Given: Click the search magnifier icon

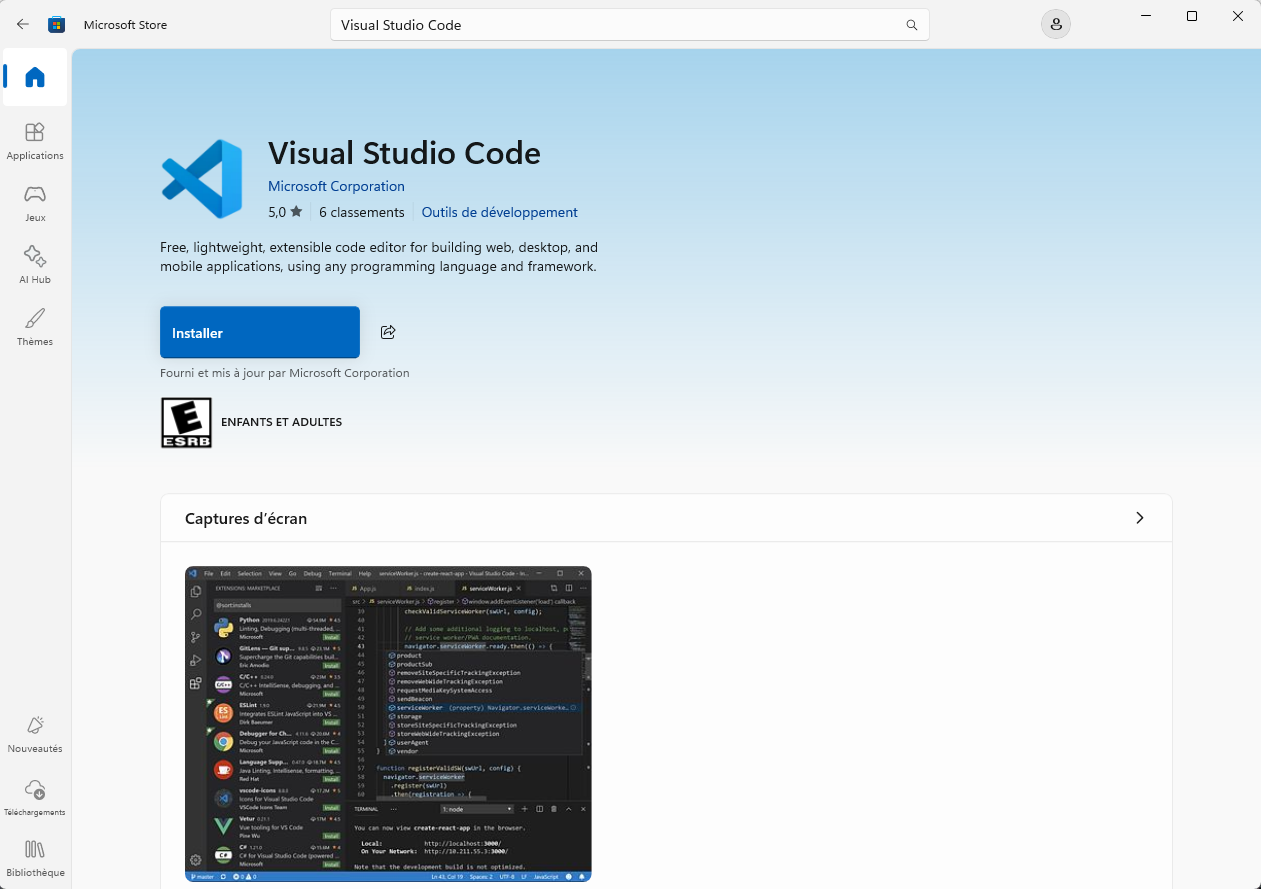Looking at the screenshot, I should pyautogui.click(x=911, y=25).
